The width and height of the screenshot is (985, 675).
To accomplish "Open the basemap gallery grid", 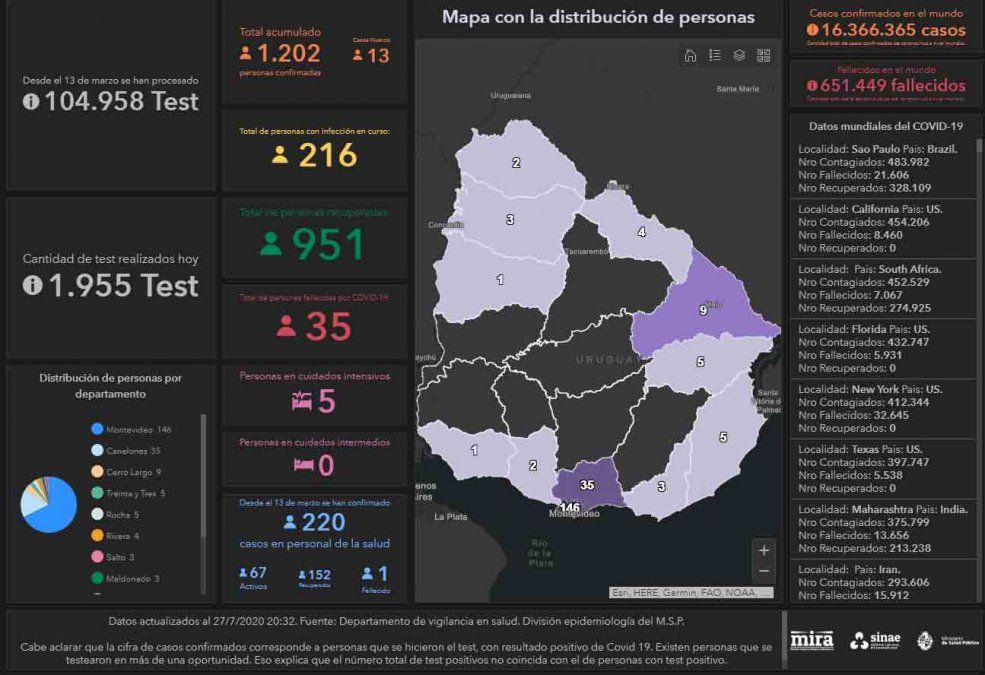I will point(764,56).
